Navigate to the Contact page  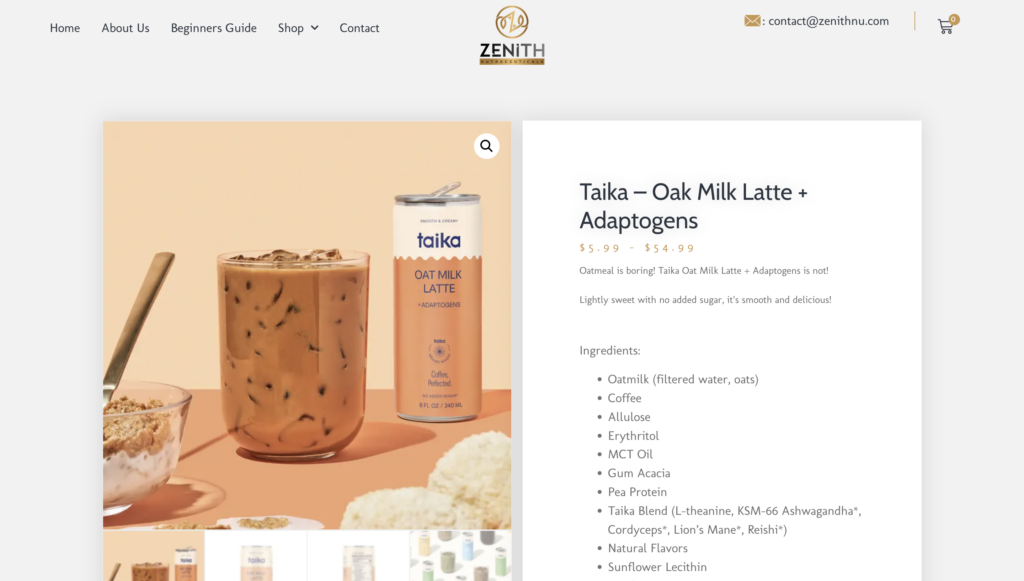359,28
